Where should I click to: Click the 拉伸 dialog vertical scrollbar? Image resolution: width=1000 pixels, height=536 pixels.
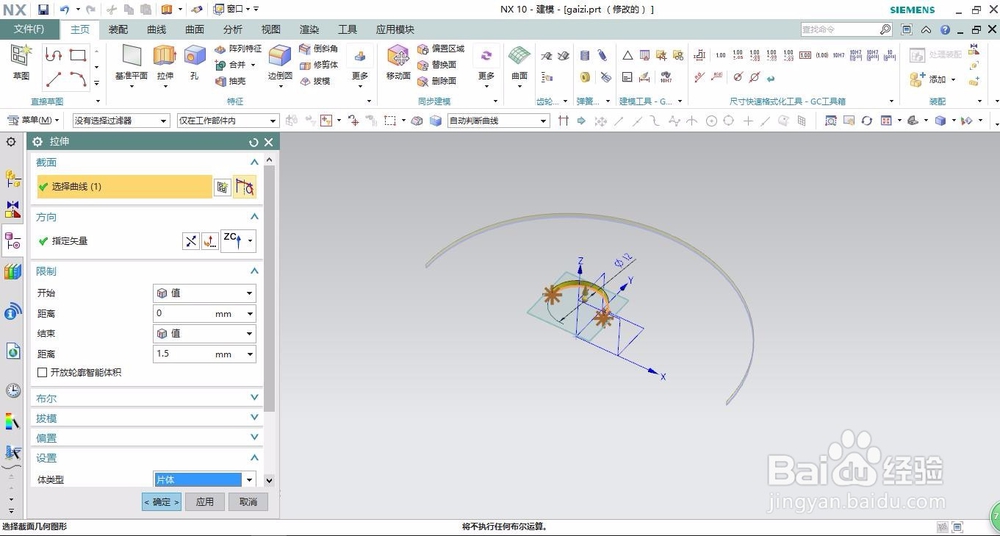click(269, 287)
